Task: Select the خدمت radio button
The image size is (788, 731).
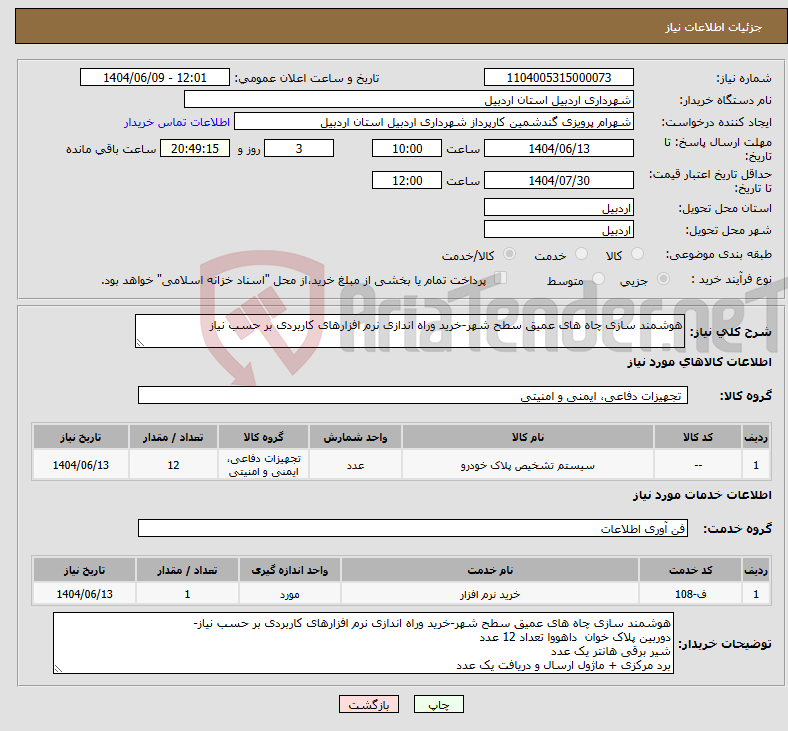Action: tap(581, 254)
